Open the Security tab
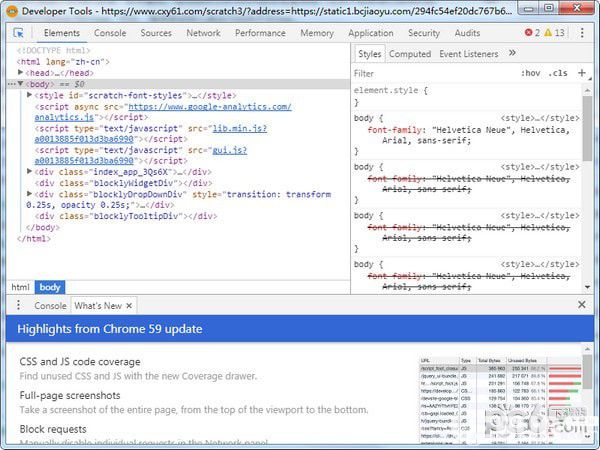600x450 pixels. (x=424, y=33)
